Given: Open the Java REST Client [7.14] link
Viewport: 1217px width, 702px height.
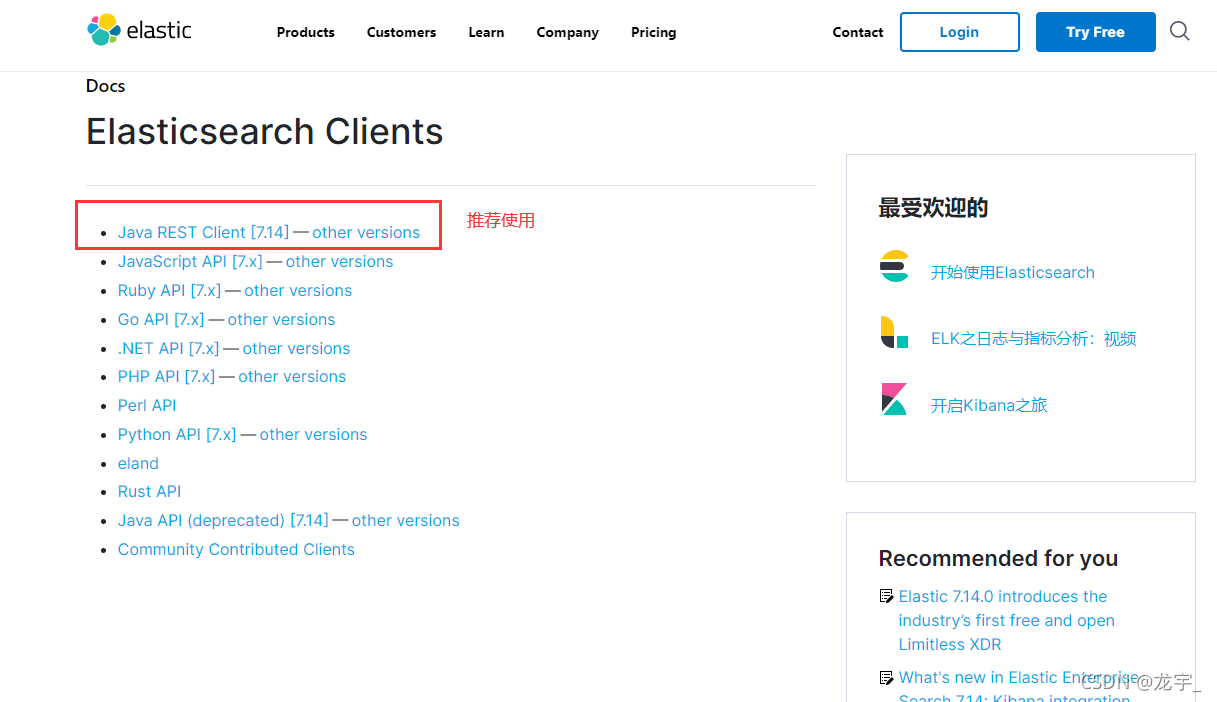Looking at the screenshot, I should [203, 232].
